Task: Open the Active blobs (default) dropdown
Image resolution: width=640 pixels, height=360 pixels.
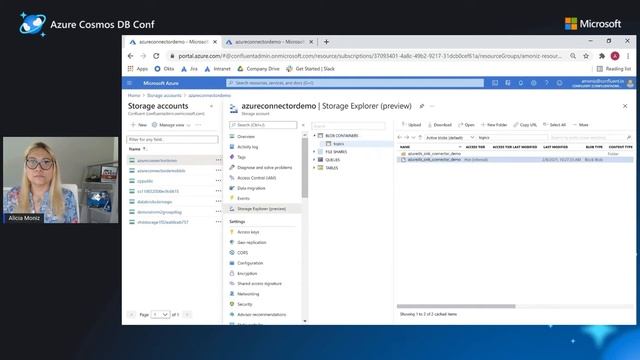Action: [450, 138]
